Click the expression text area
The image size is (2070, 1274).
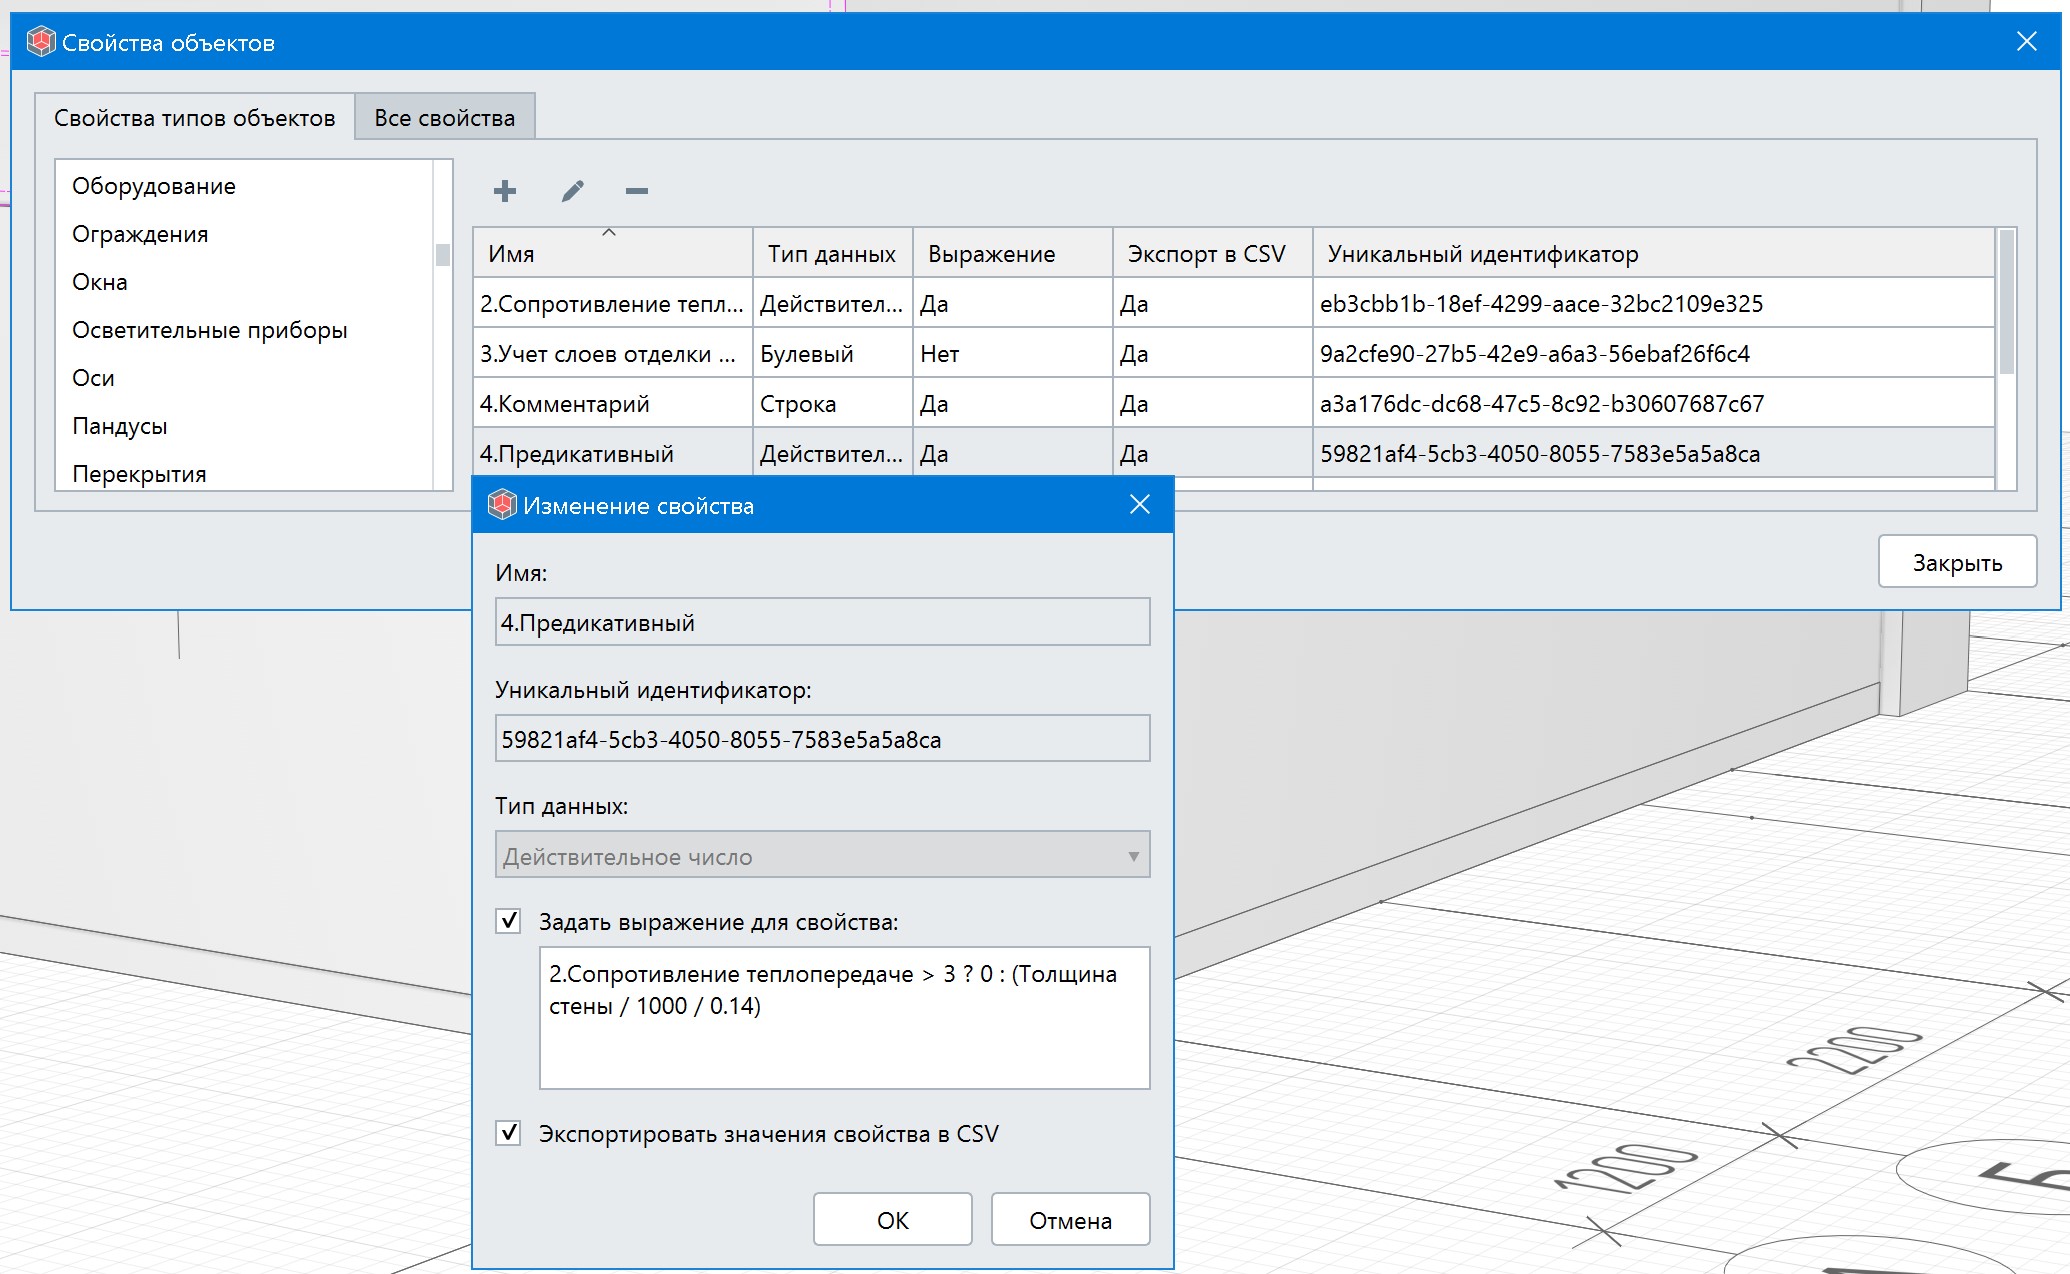click(844, 1018)
